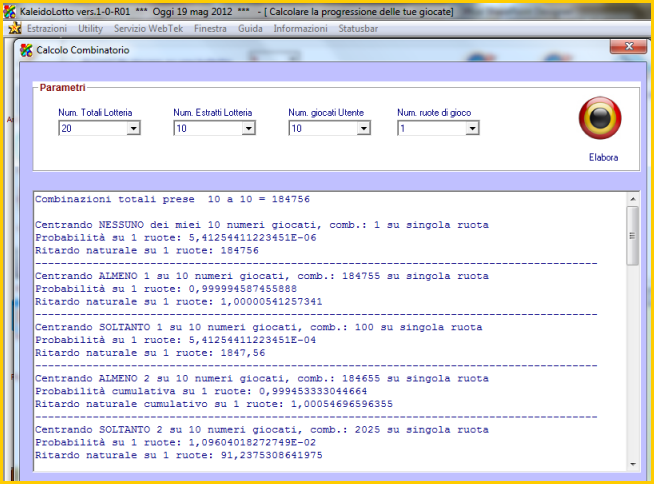Click the Calcolo Combinatorio window title
The width and height of the screenshot is (654, 484).
tap(83, 50)
